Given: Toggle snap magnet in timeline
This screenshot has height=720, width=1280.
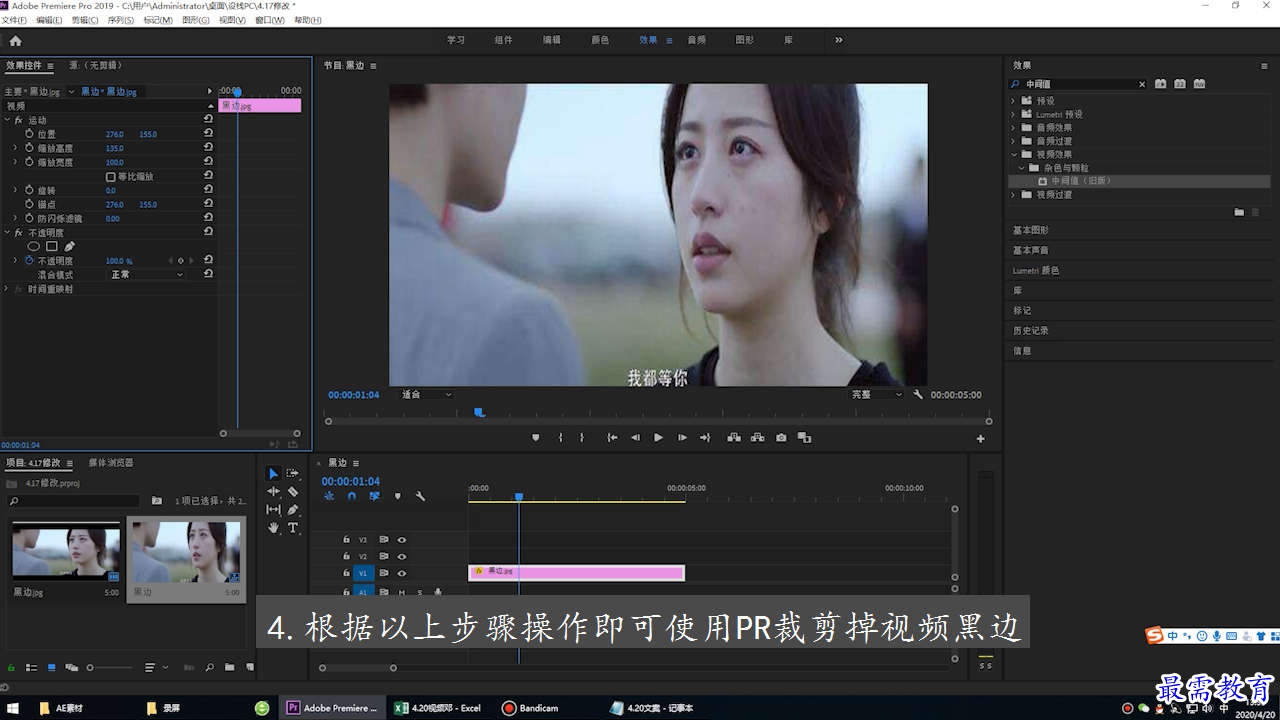Looking at the screenshot, I should pos(352,496).
